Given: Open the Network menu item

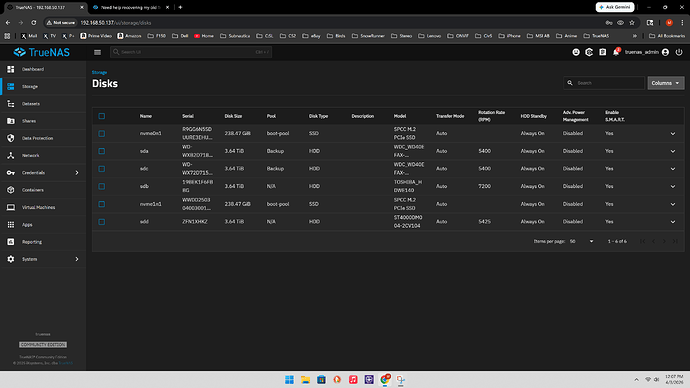Looking at the screenshot, I should click(43, 155).
